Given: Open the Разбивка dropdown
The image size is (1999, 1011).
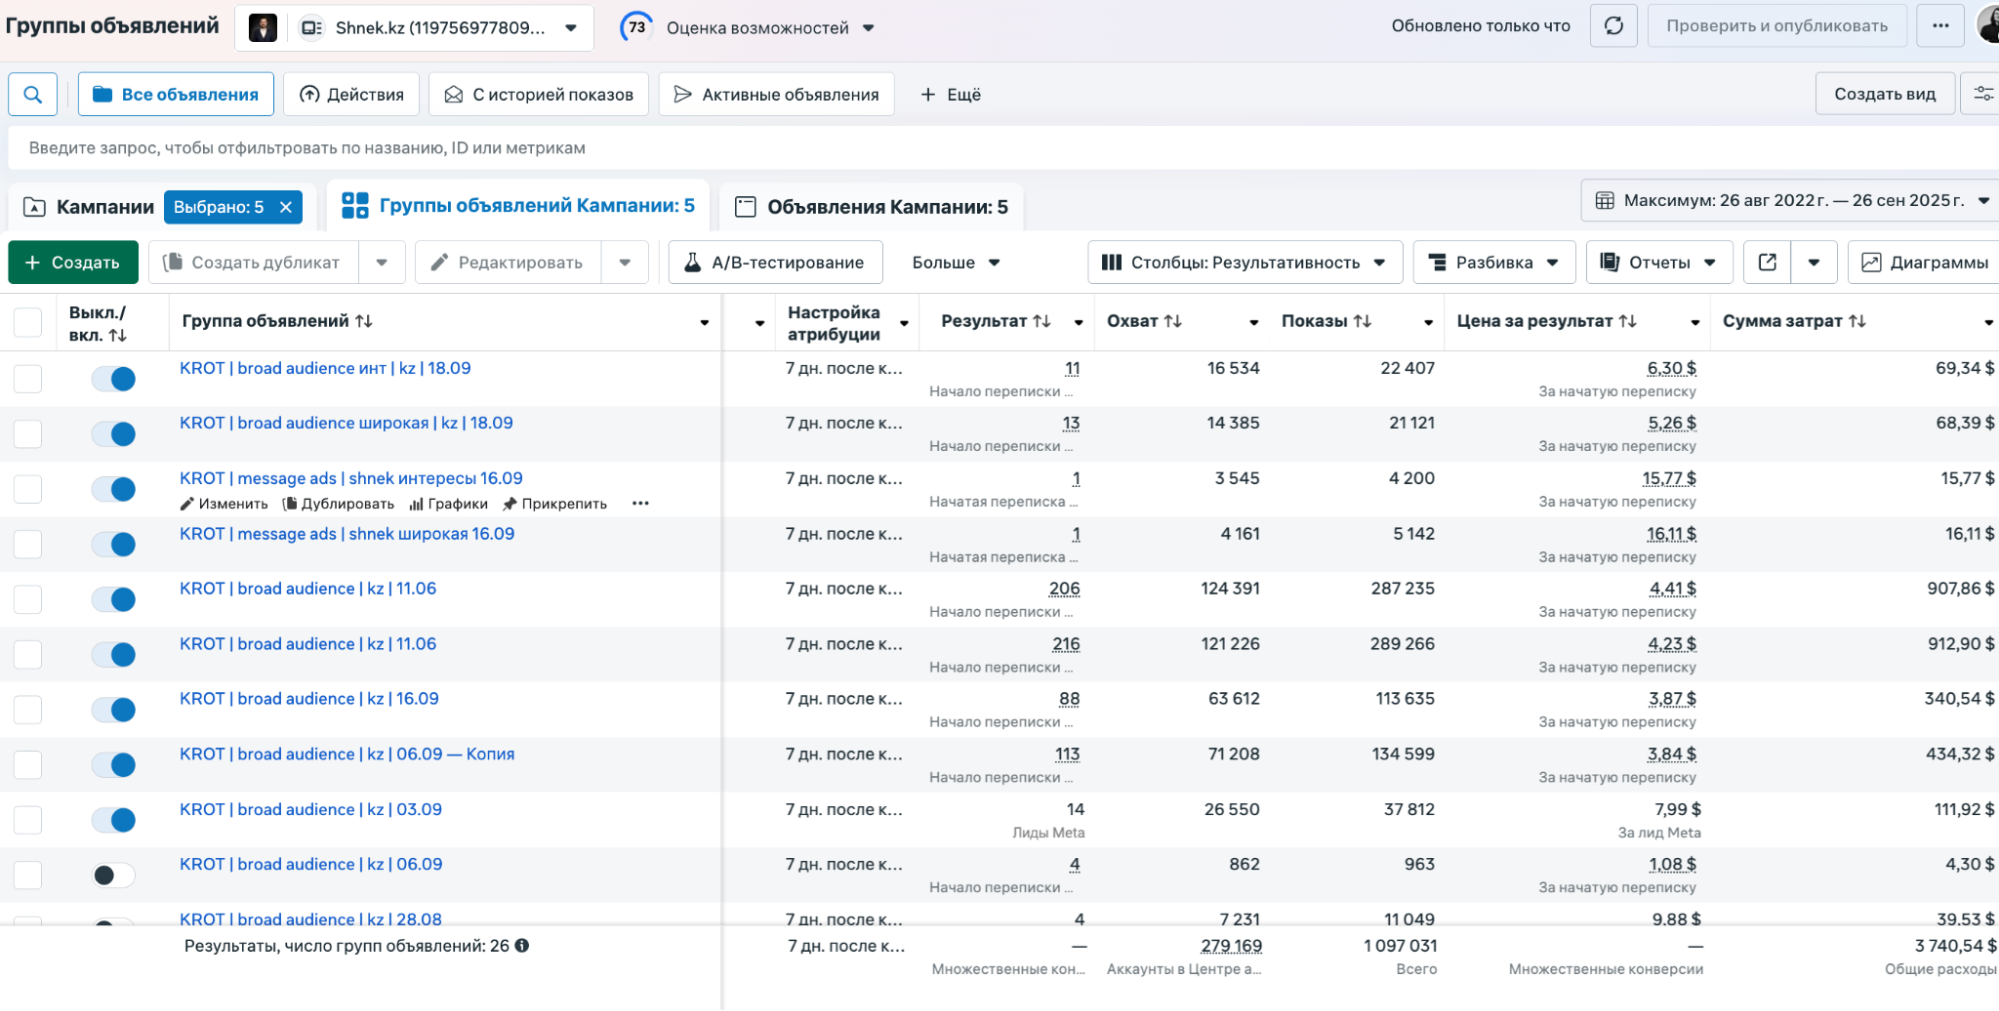Looking at the screenshot, I should point(1493,262).
